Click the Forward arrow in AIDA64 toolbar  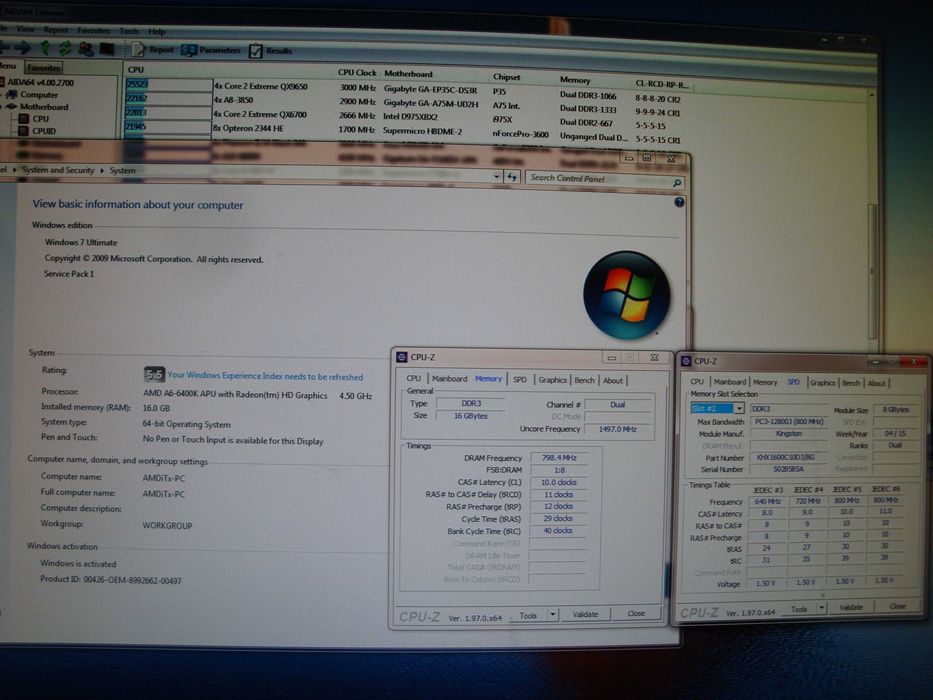23,47
